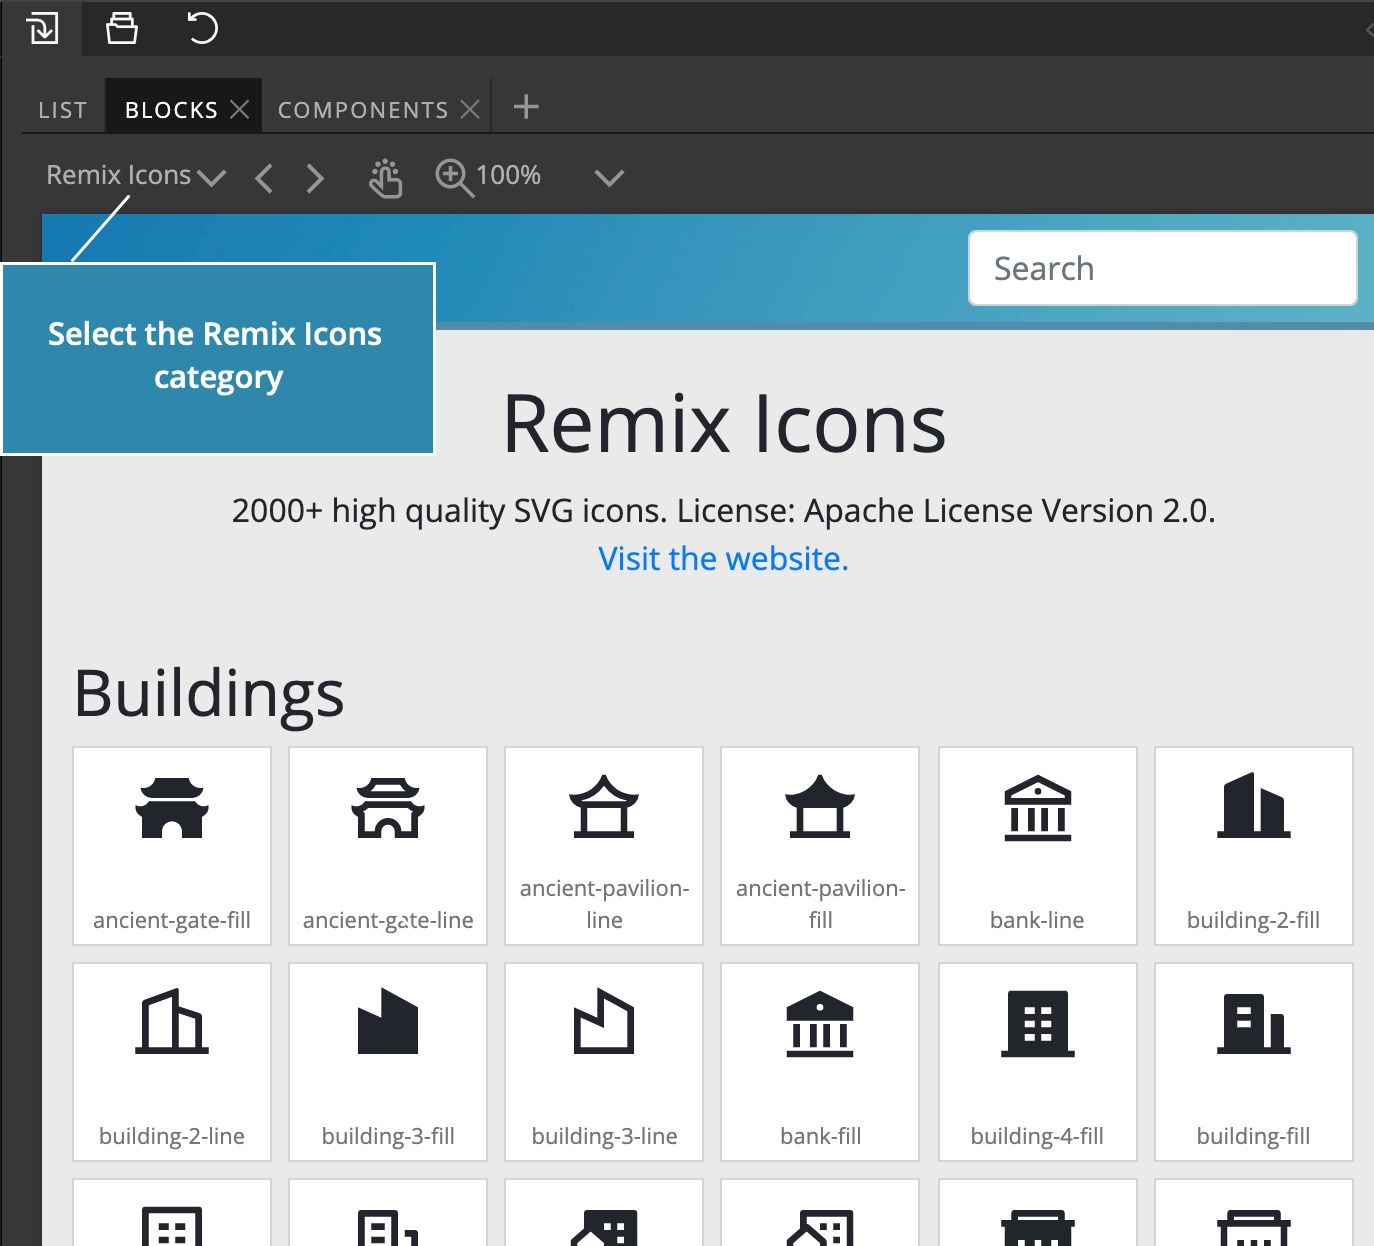Select the ancient-gate-fill icon
Screen dimensions: 1374x1246
click(172, 846)
